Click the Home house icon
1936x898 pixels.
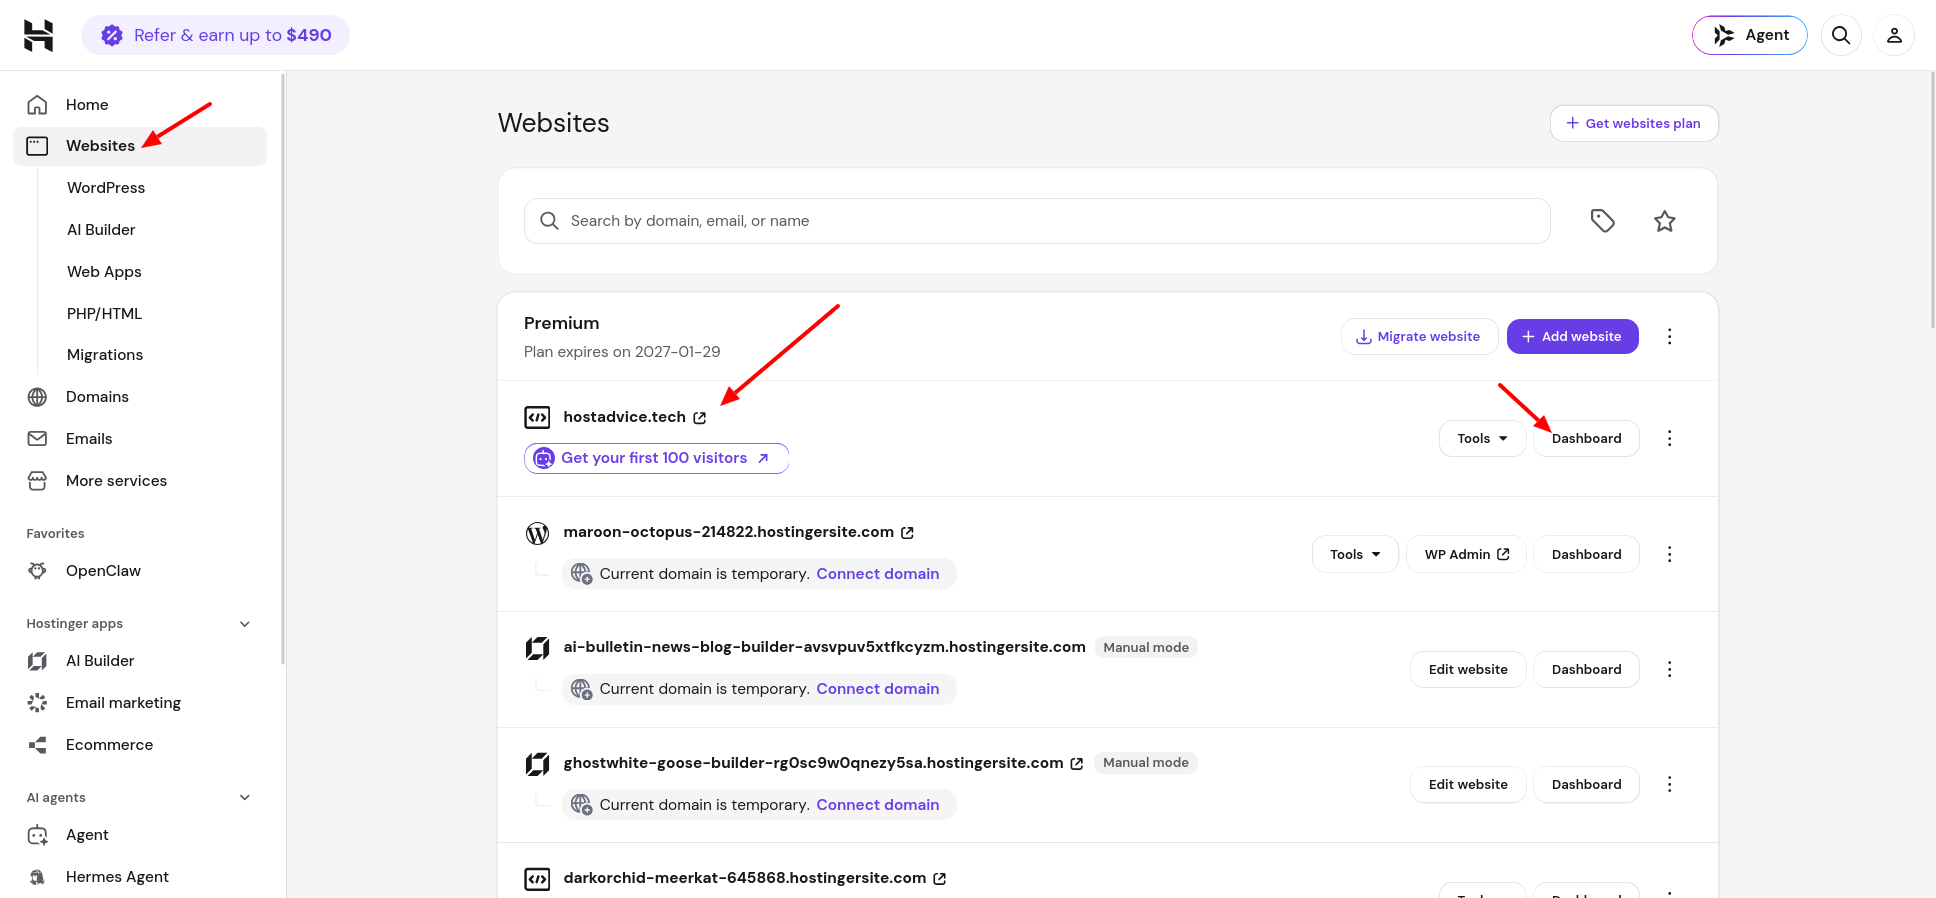37,105
